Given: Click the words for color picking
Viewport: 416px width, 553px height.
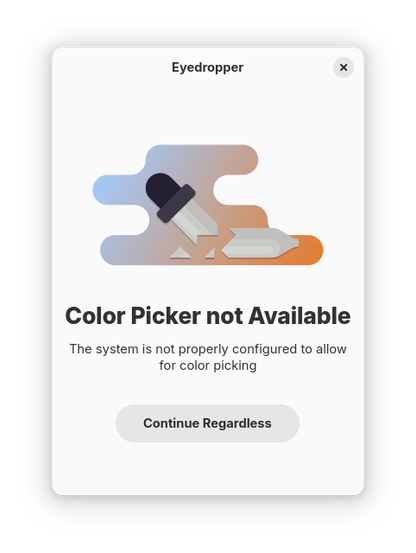Looking at the screenshot, I should tap(208, 365).
